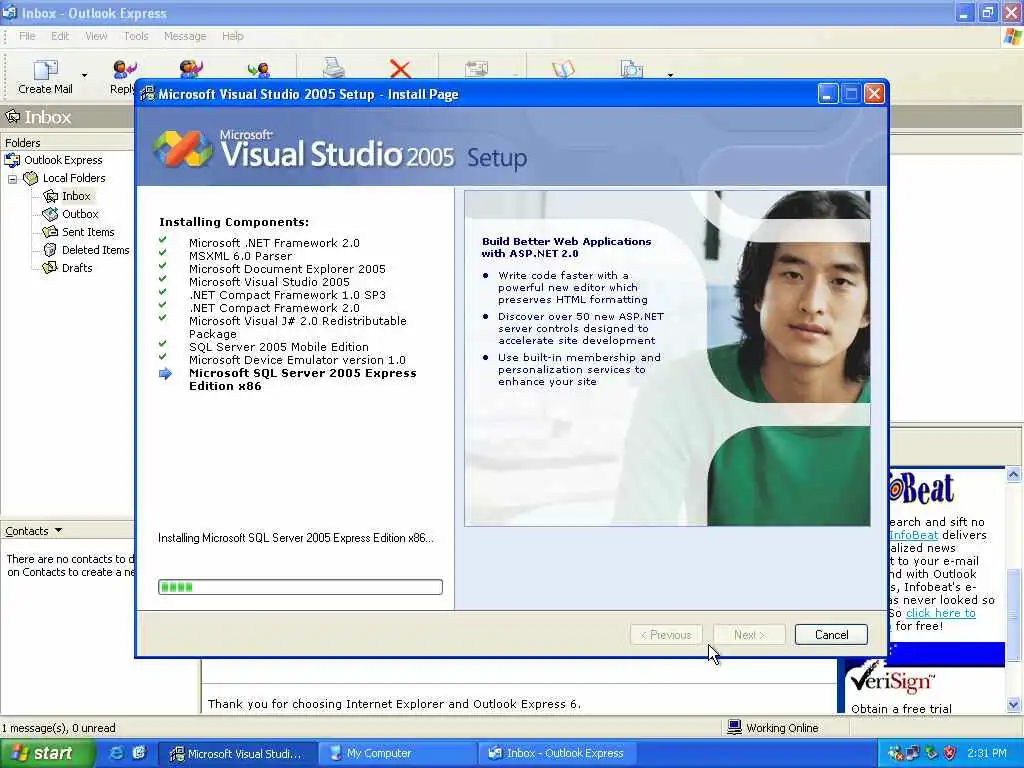
Task: Switch to My Computer taskbar button
Action: (398, 754)
